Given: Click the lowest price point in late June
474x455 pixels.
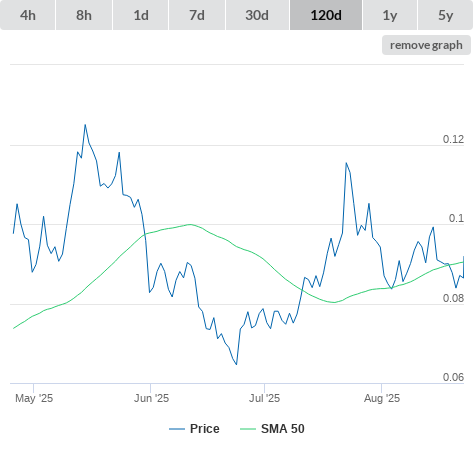Looking at the screenshot, I should [236, 364].
